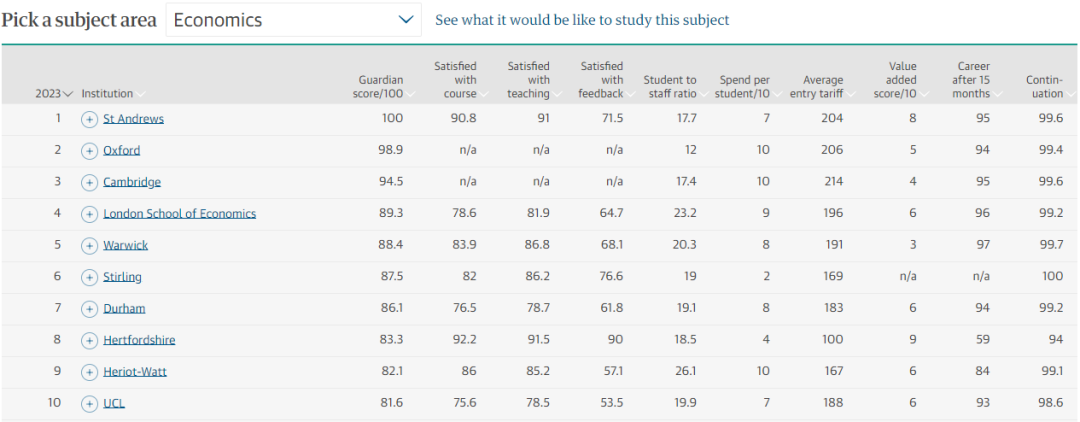Sort by Student to staff ratio column
Viewport: 1080px width, 422px height.
[x=670, y=87]
